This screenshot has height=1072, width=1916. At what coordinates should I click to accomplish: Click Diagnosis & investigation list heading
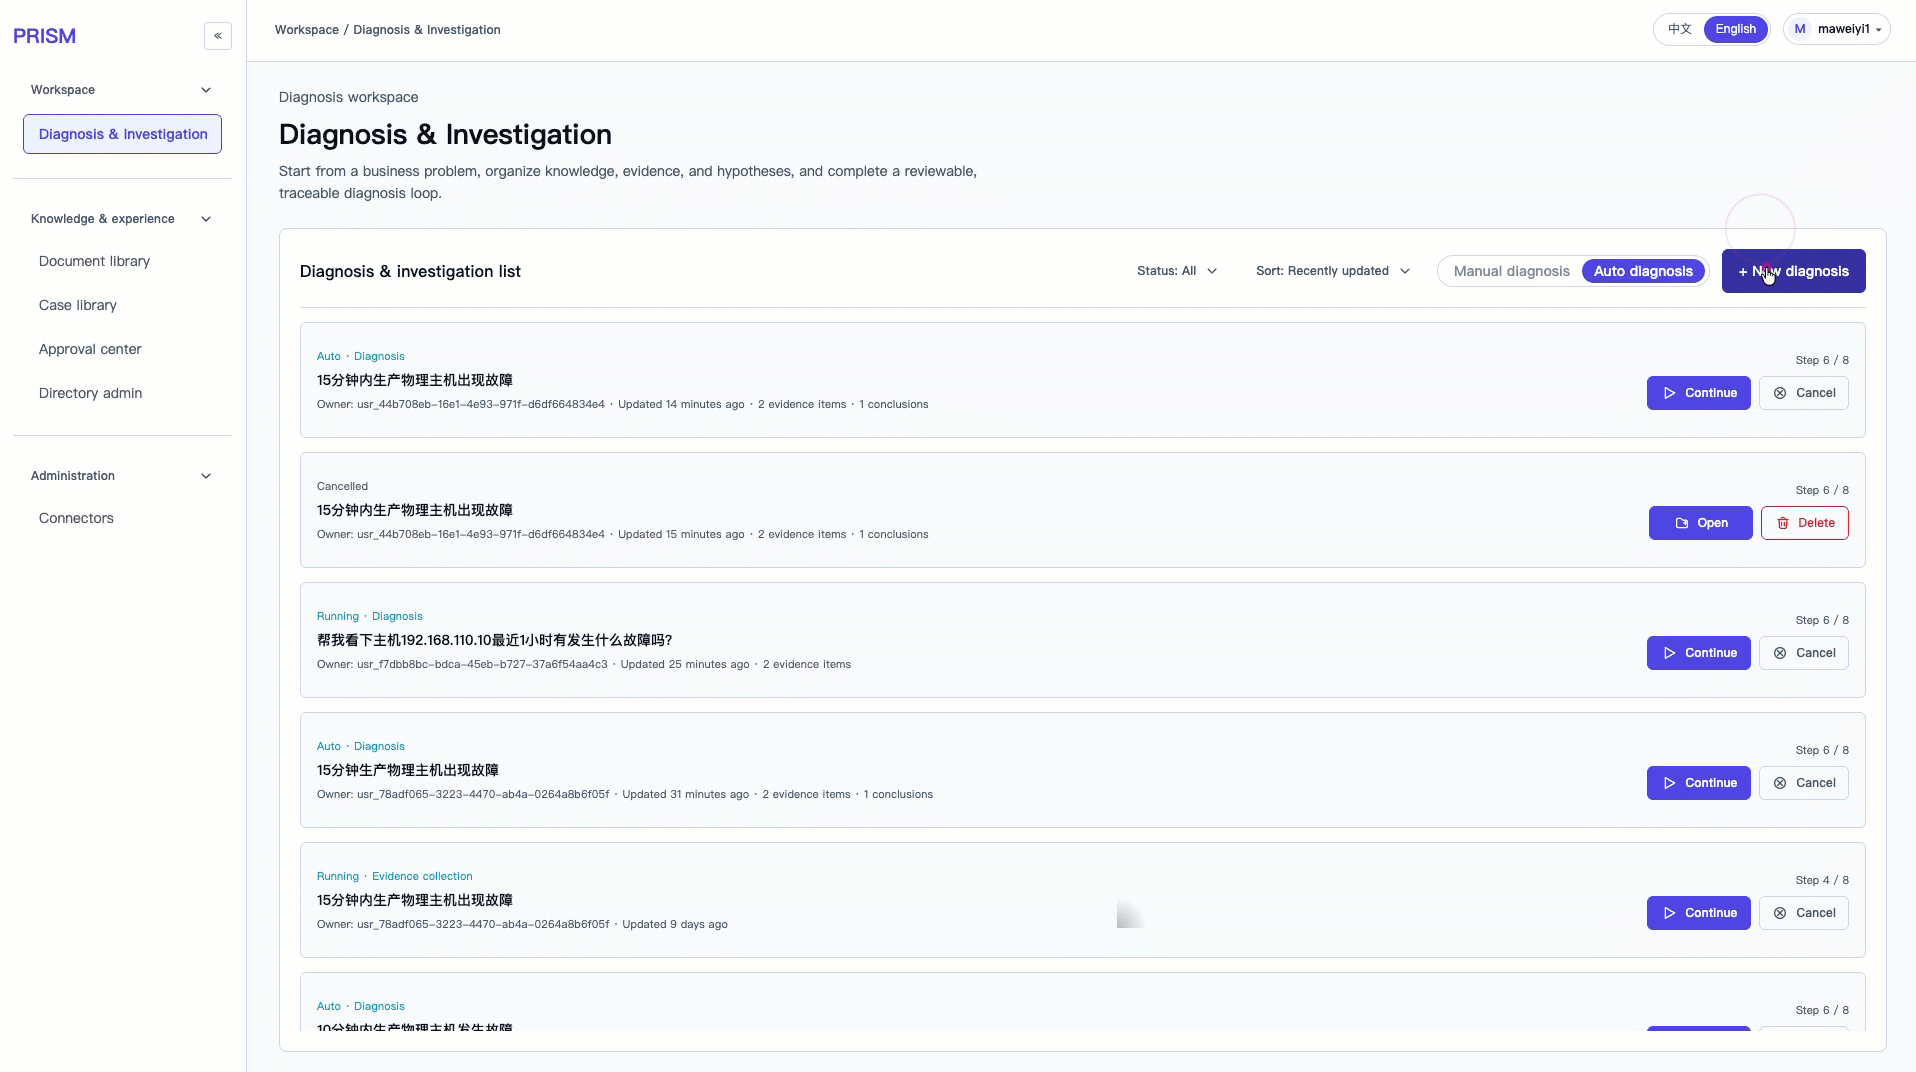410,271
